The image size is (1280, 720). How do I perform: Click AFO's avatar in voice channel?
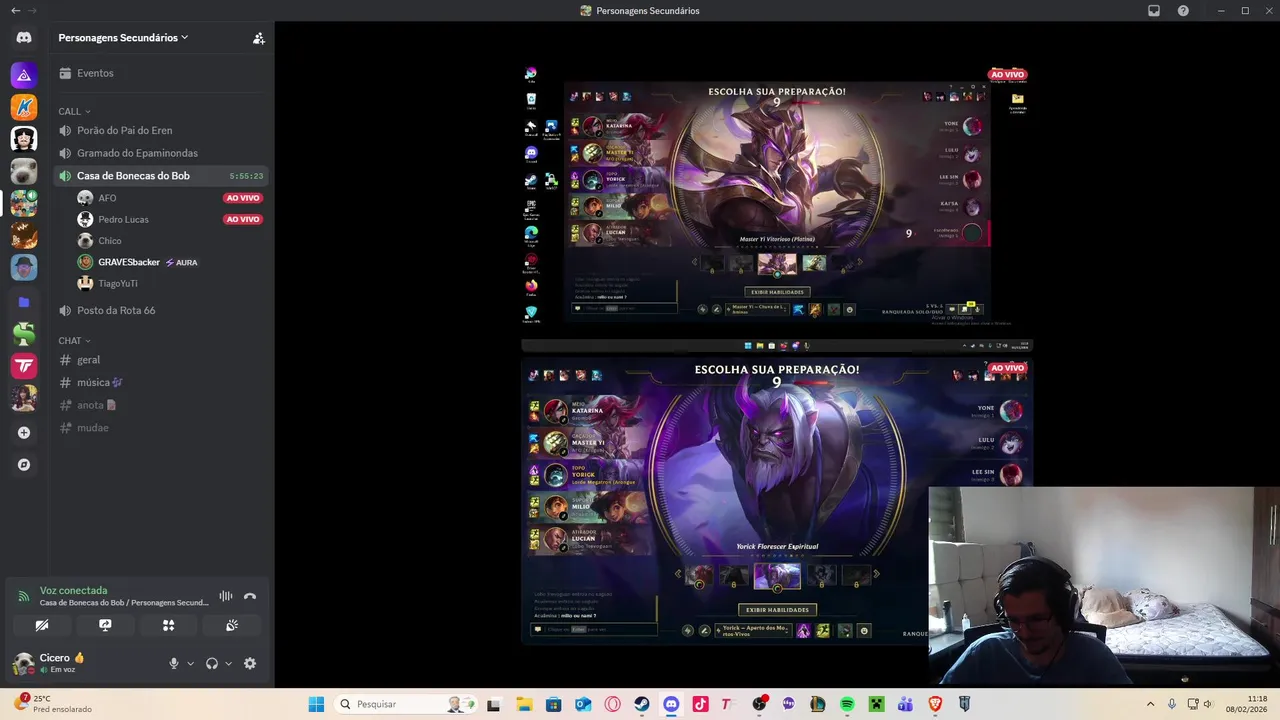pos(85,198)
